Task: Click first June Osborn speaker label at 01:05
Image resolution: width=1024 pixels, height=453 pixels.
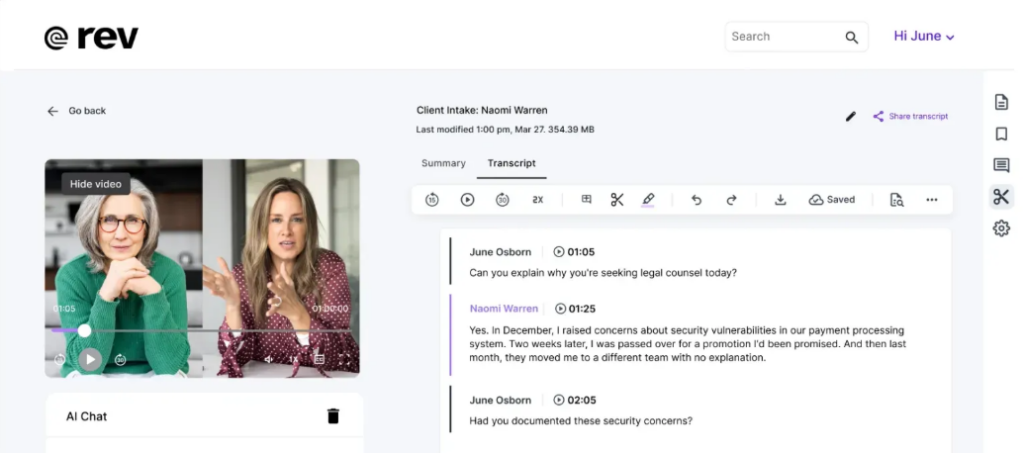Action: point(500,251)
